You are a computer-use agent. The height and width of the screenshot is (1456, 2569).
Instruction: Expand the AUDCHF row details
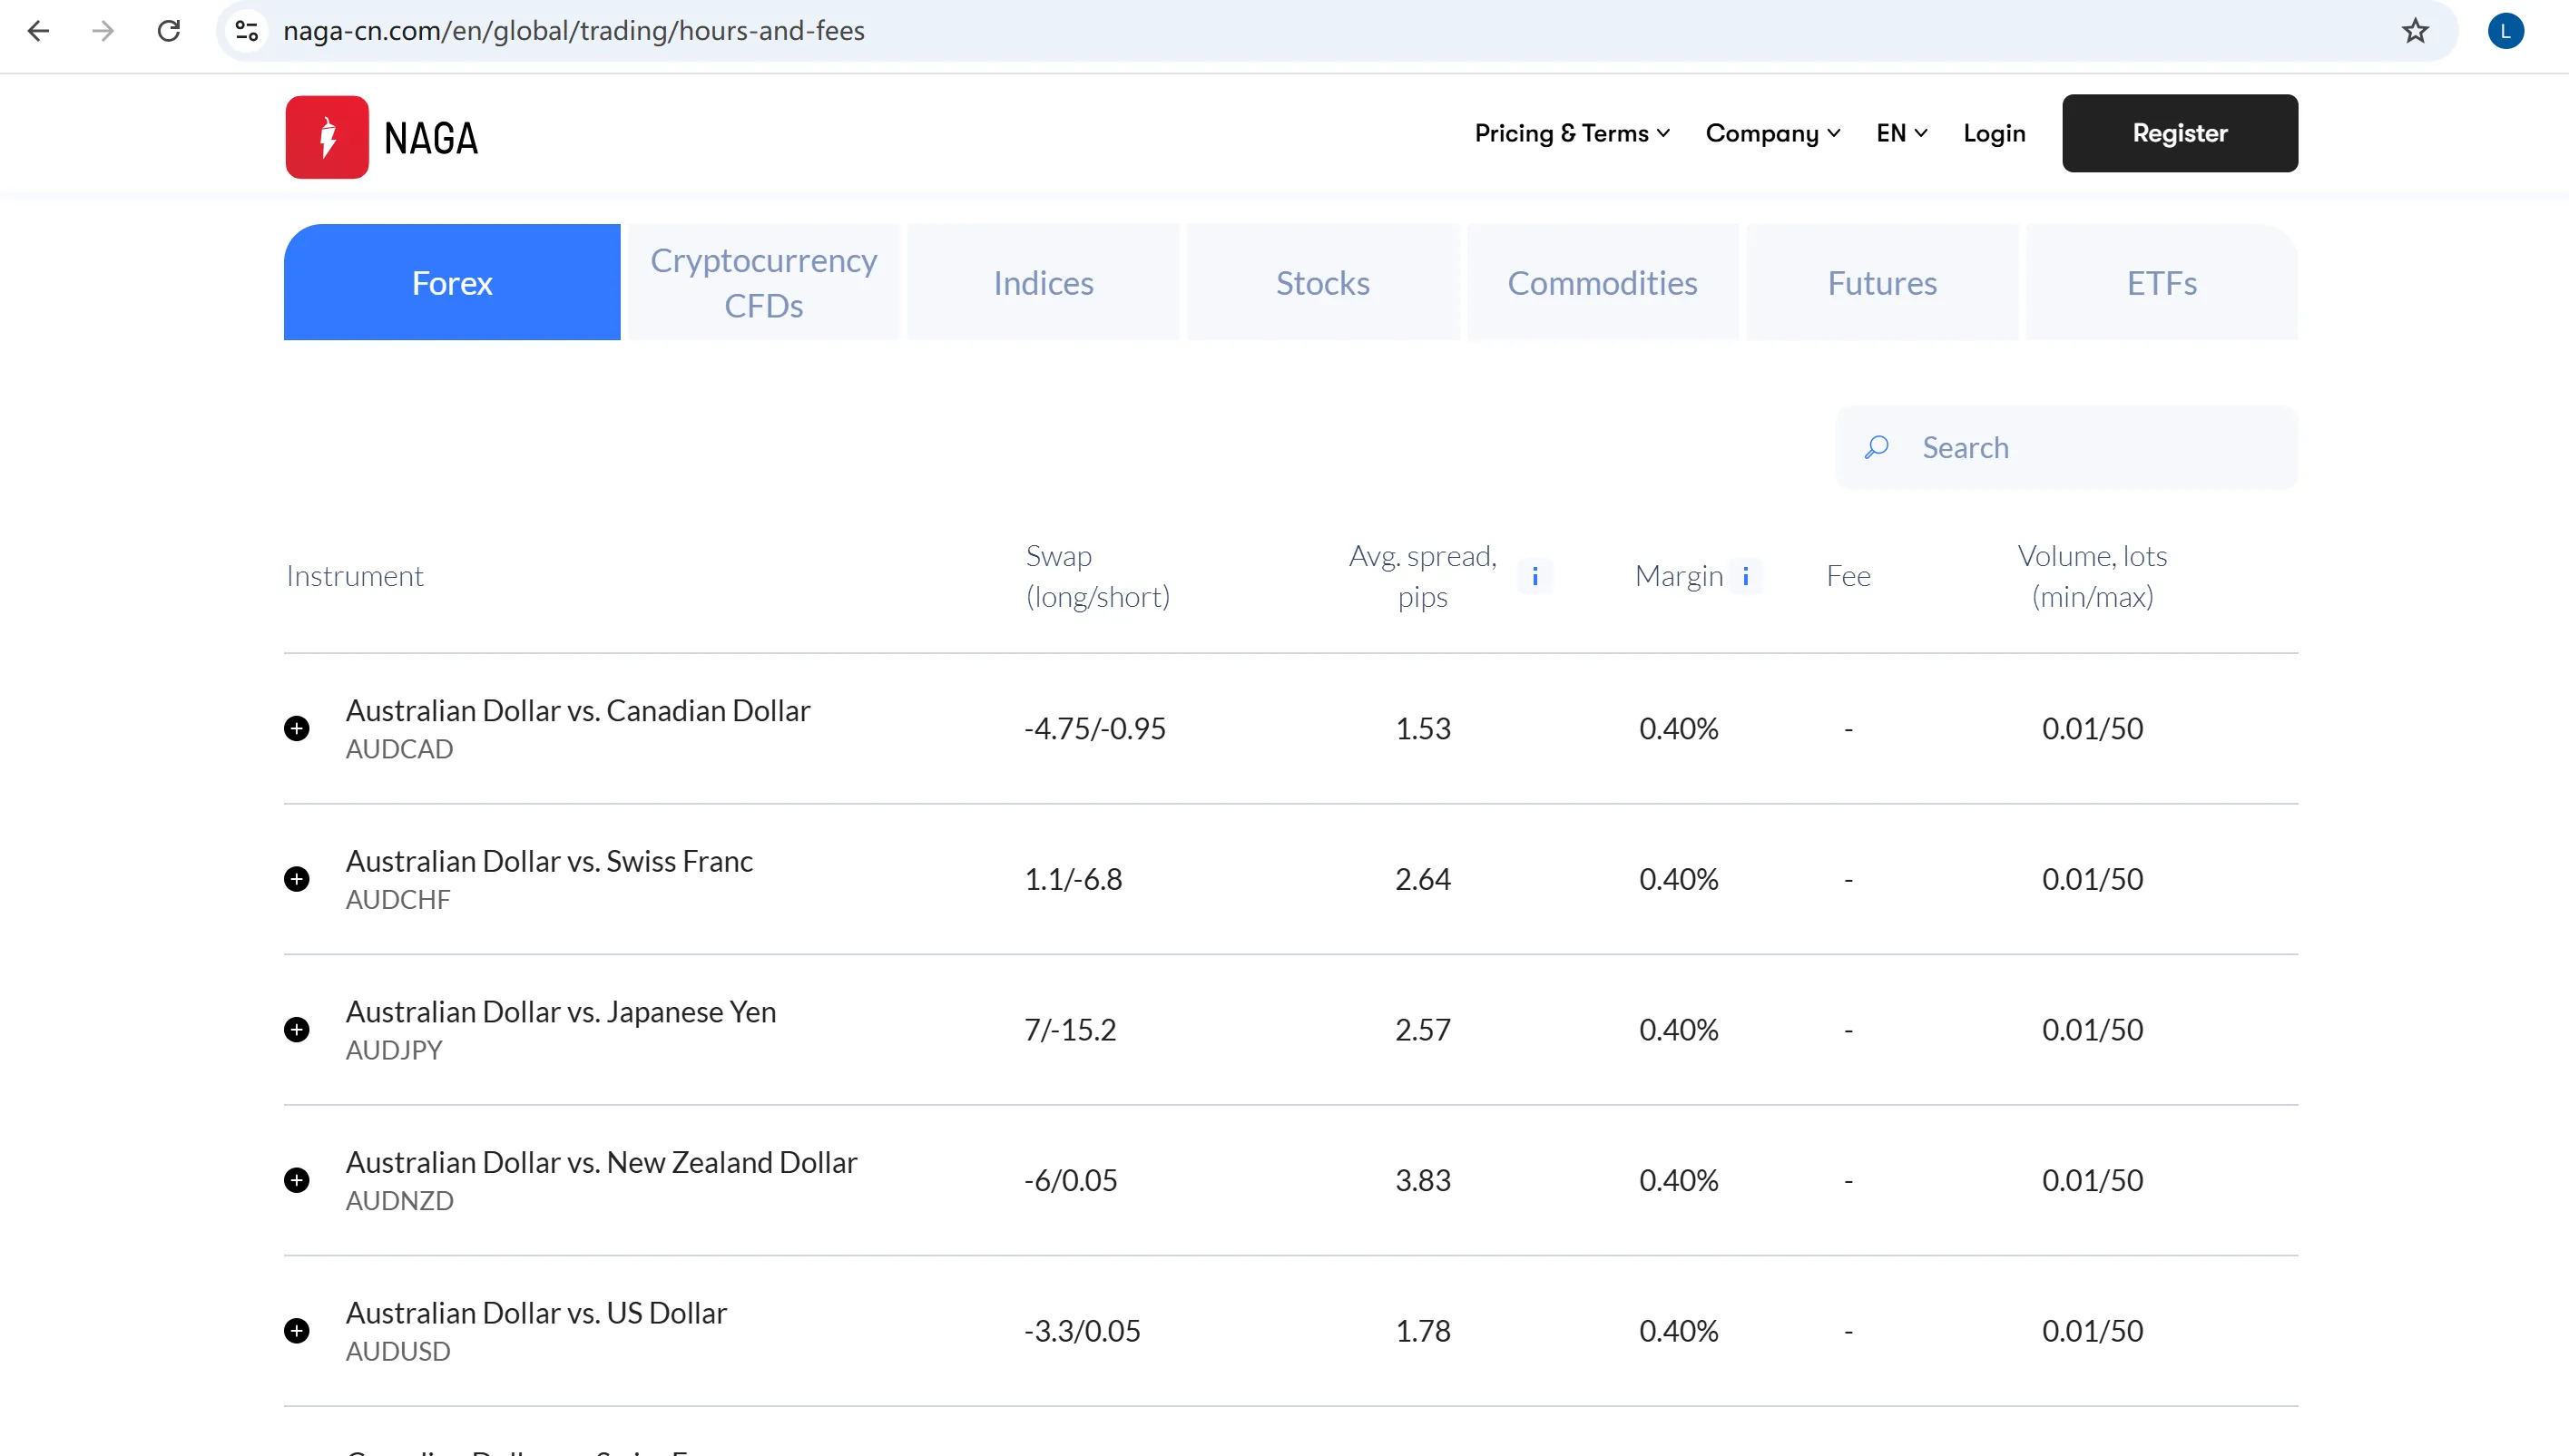coord(296,879)
